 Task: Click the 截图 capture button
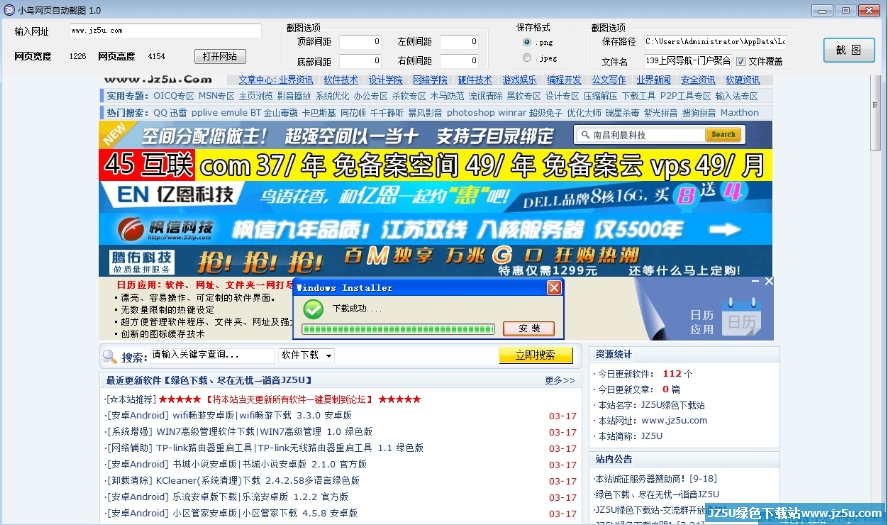tap(848, 50)
